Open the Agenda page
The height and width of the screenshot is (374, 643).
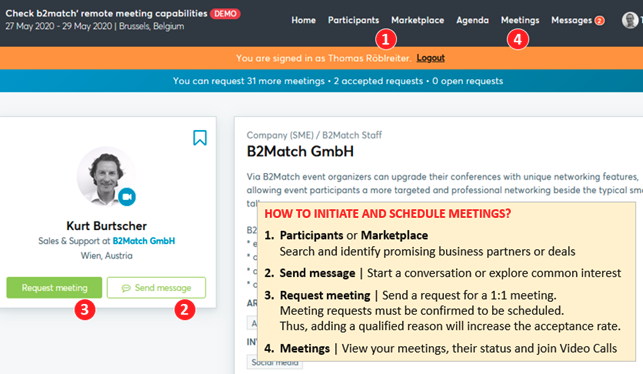[472, 20]
